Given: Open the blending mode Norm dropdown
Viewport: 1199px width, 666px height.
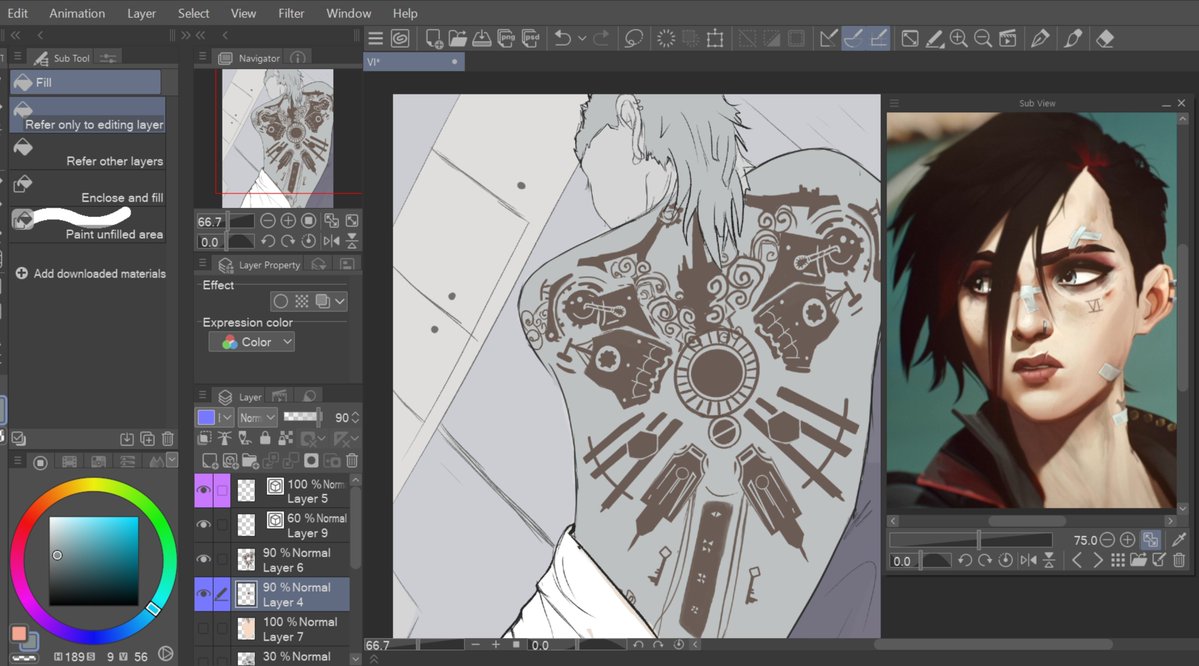Looking at the screenshot, I should 257,417.
